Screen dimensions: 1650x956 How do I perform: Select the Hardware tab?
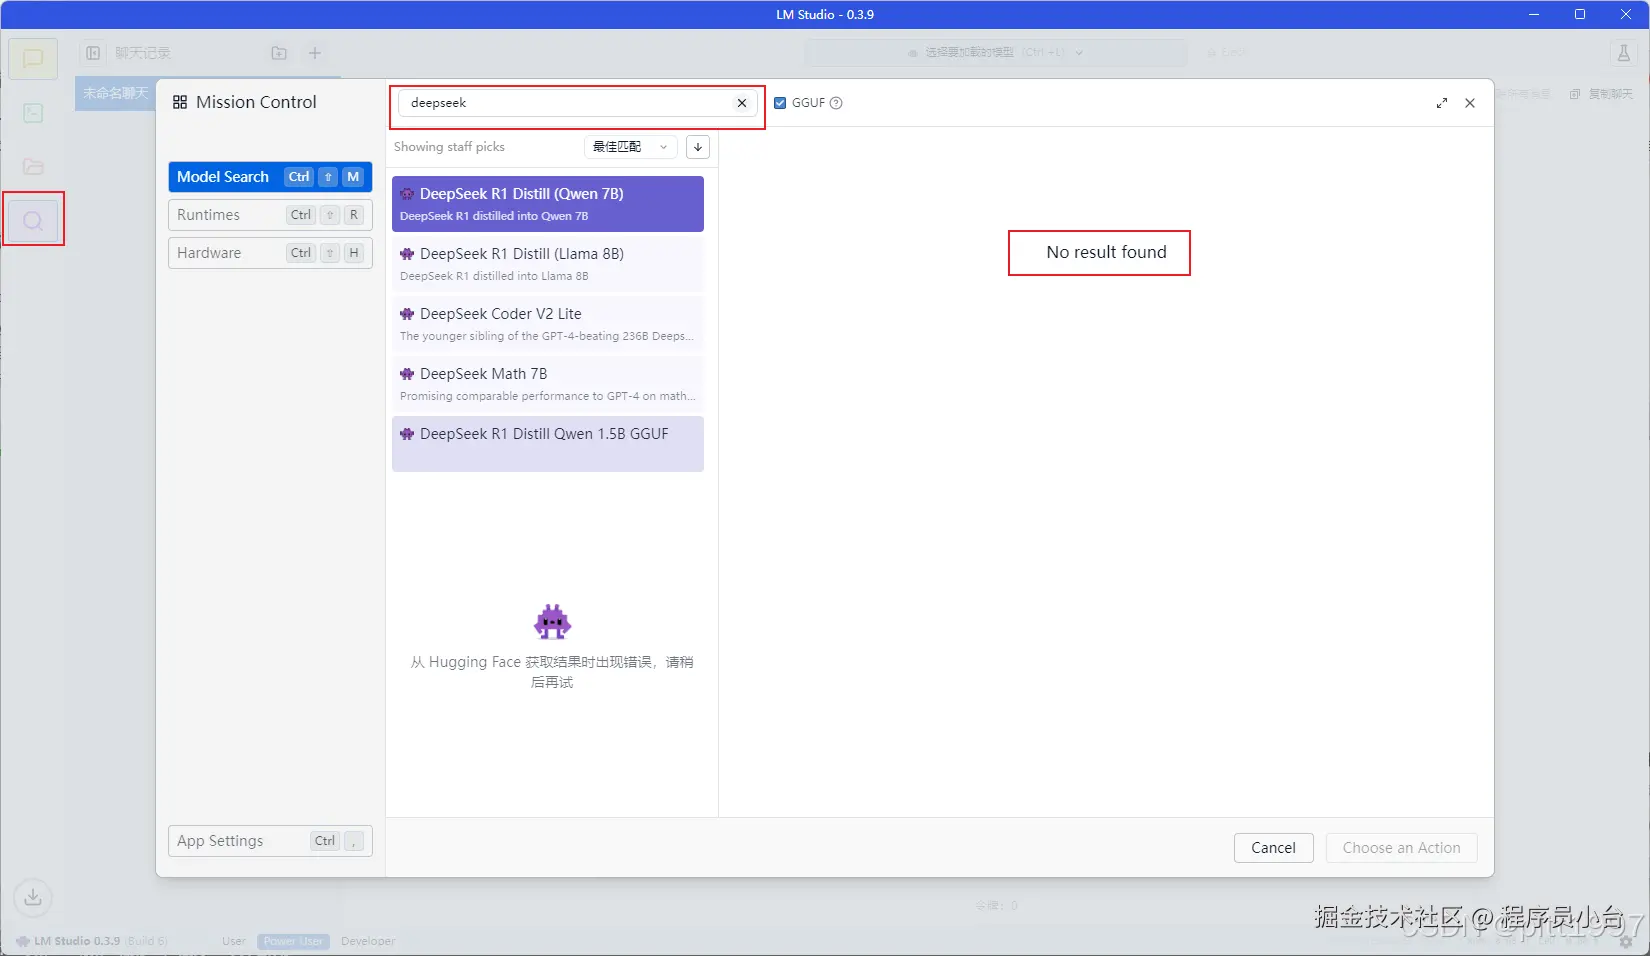click(270, 253)
